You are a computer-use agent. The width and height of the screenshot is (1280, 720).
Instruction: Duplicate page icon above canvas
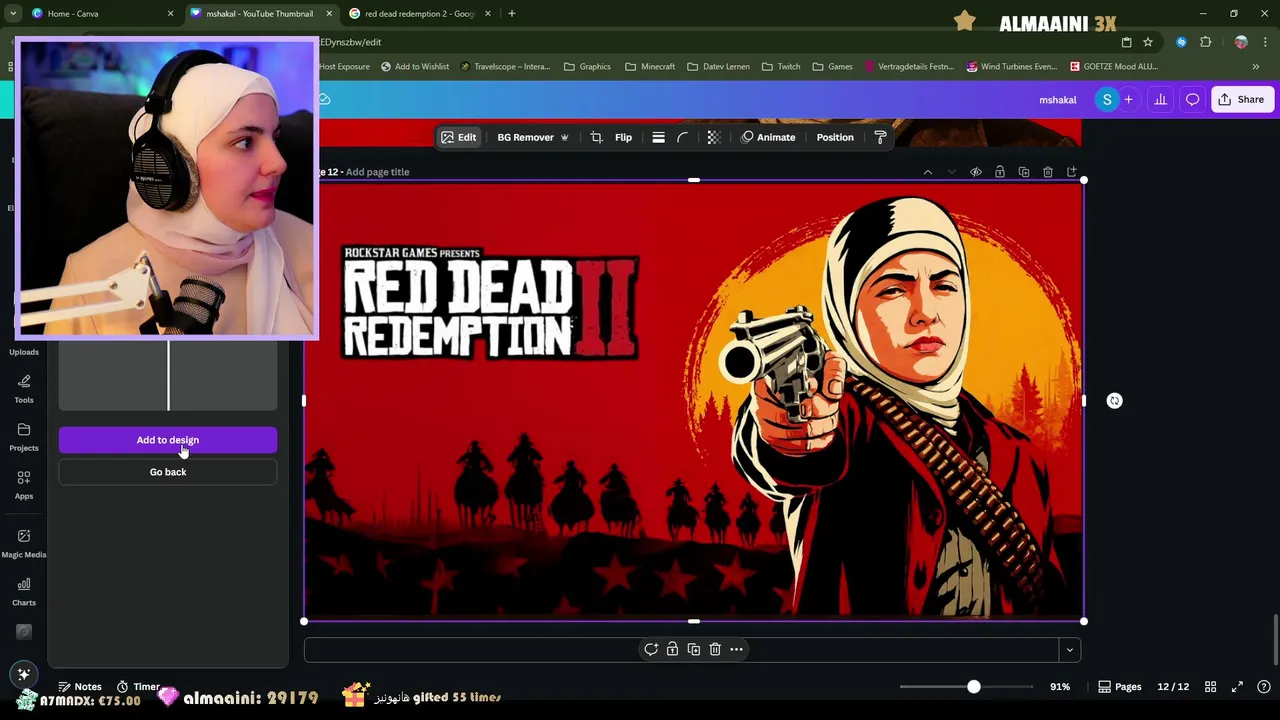(x=1024, y=172)
